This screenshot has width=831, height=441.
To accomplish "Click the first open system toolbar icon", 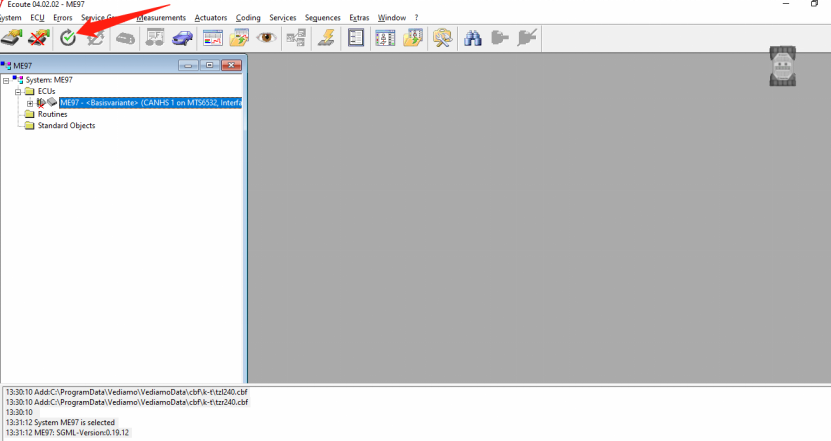I will (12, 38).
